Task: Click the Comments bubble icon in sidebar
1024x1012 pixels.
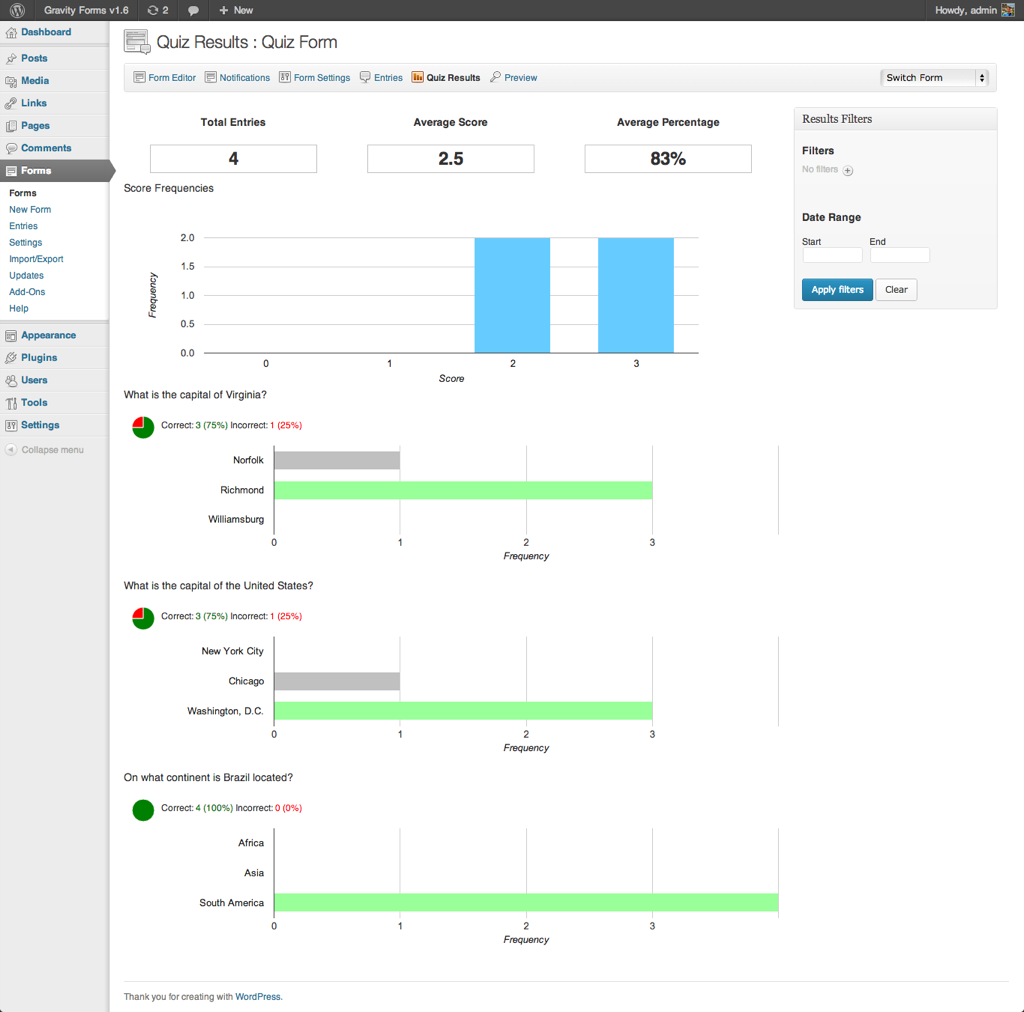Action: point(11,148)
